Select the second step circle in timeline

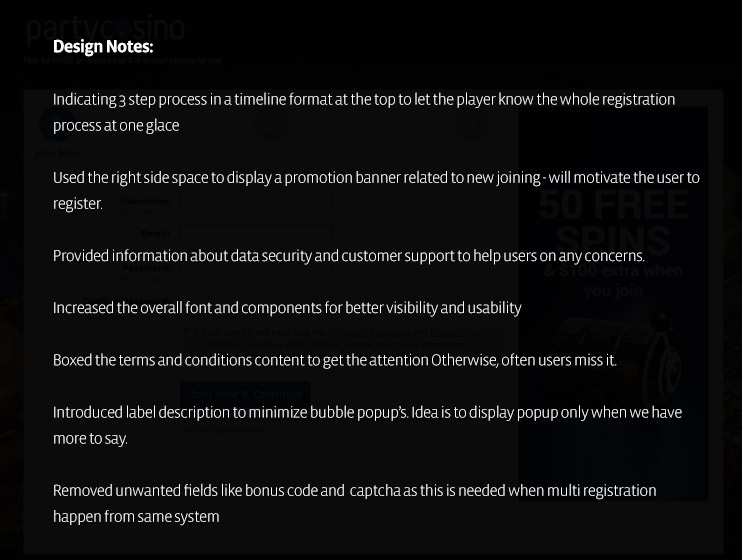click(268, 124)
